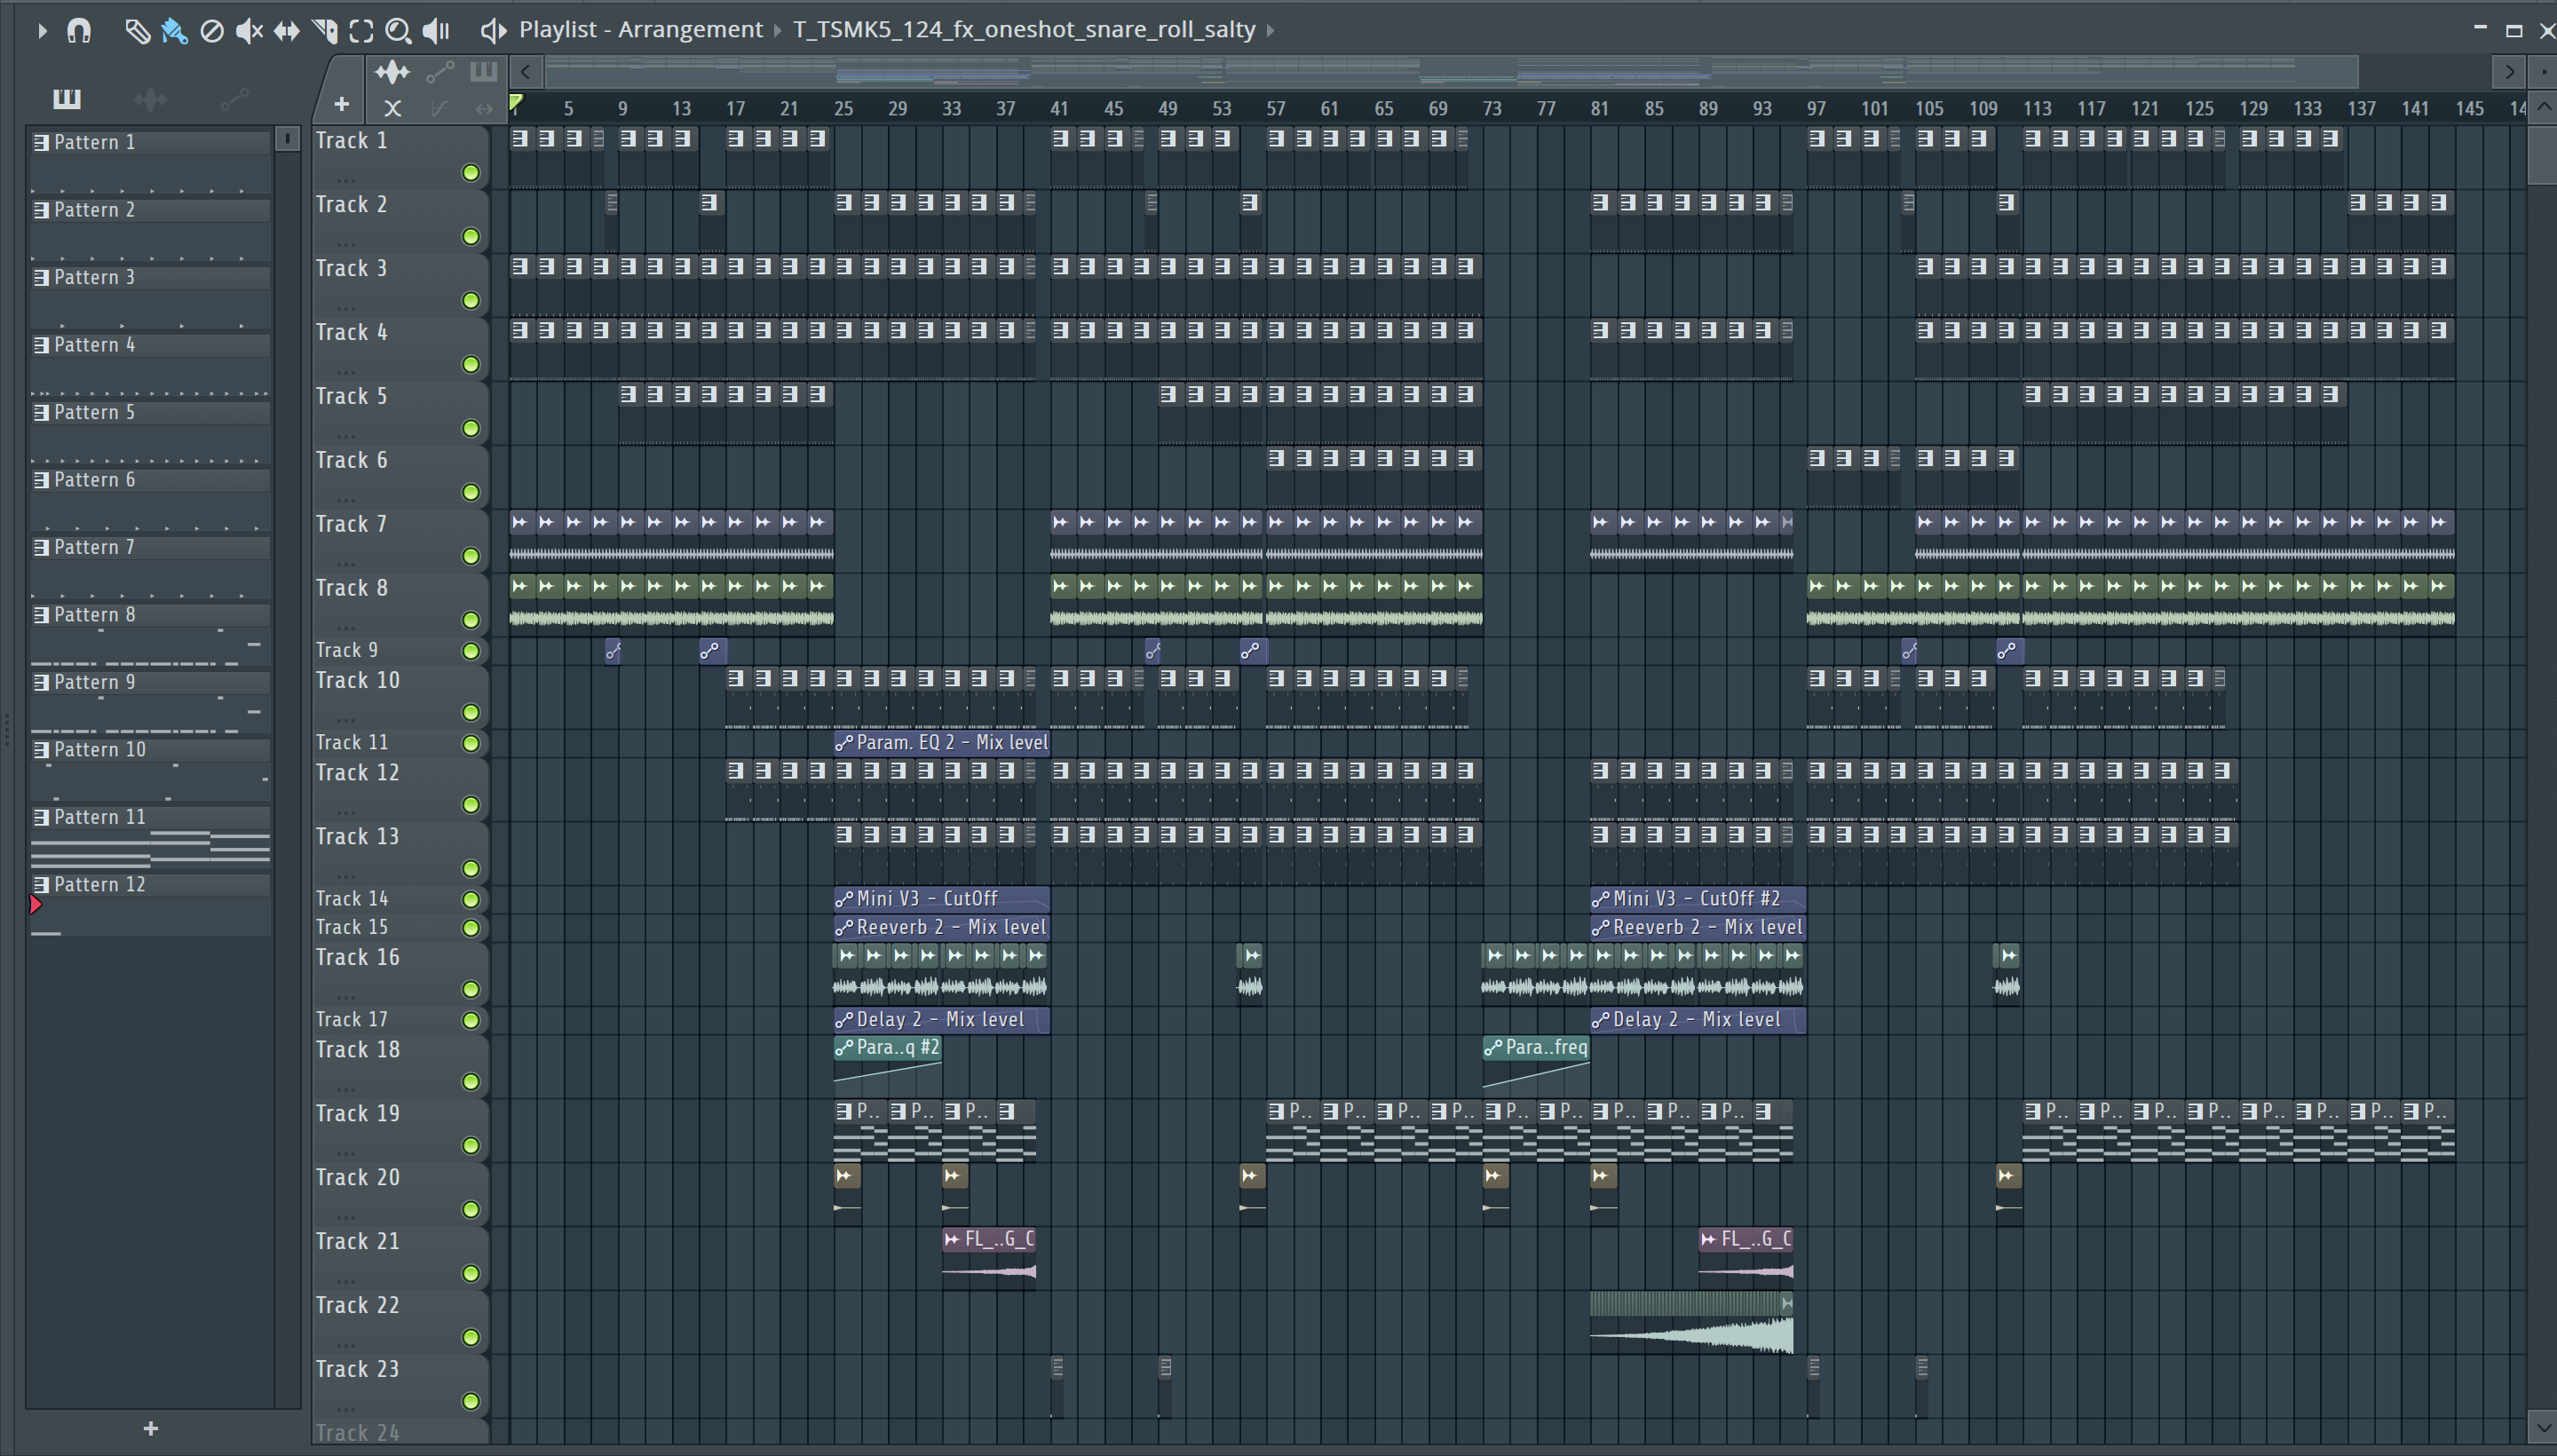
Task: Click the pattern picker scrollbar handle
Action: pyautogui.click(x=287, y=139)
